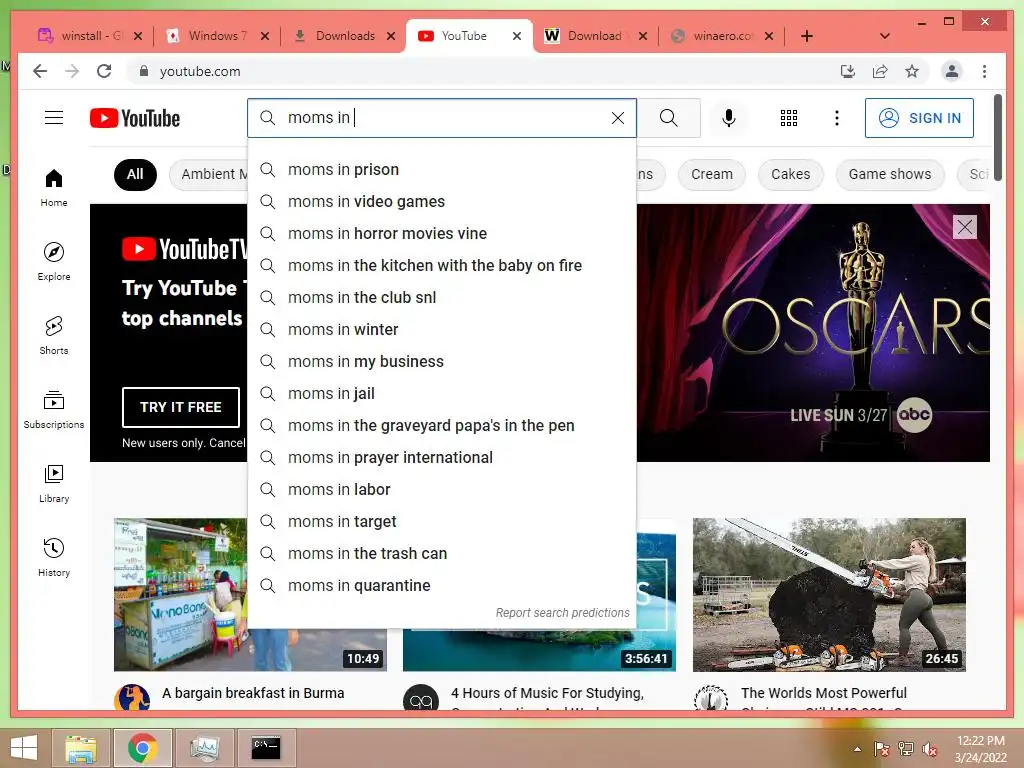This screenshot has width=1024, height=768.
Task: Open "A bargain breakfast in Burma" video title
Action: (x=253, y=693)
